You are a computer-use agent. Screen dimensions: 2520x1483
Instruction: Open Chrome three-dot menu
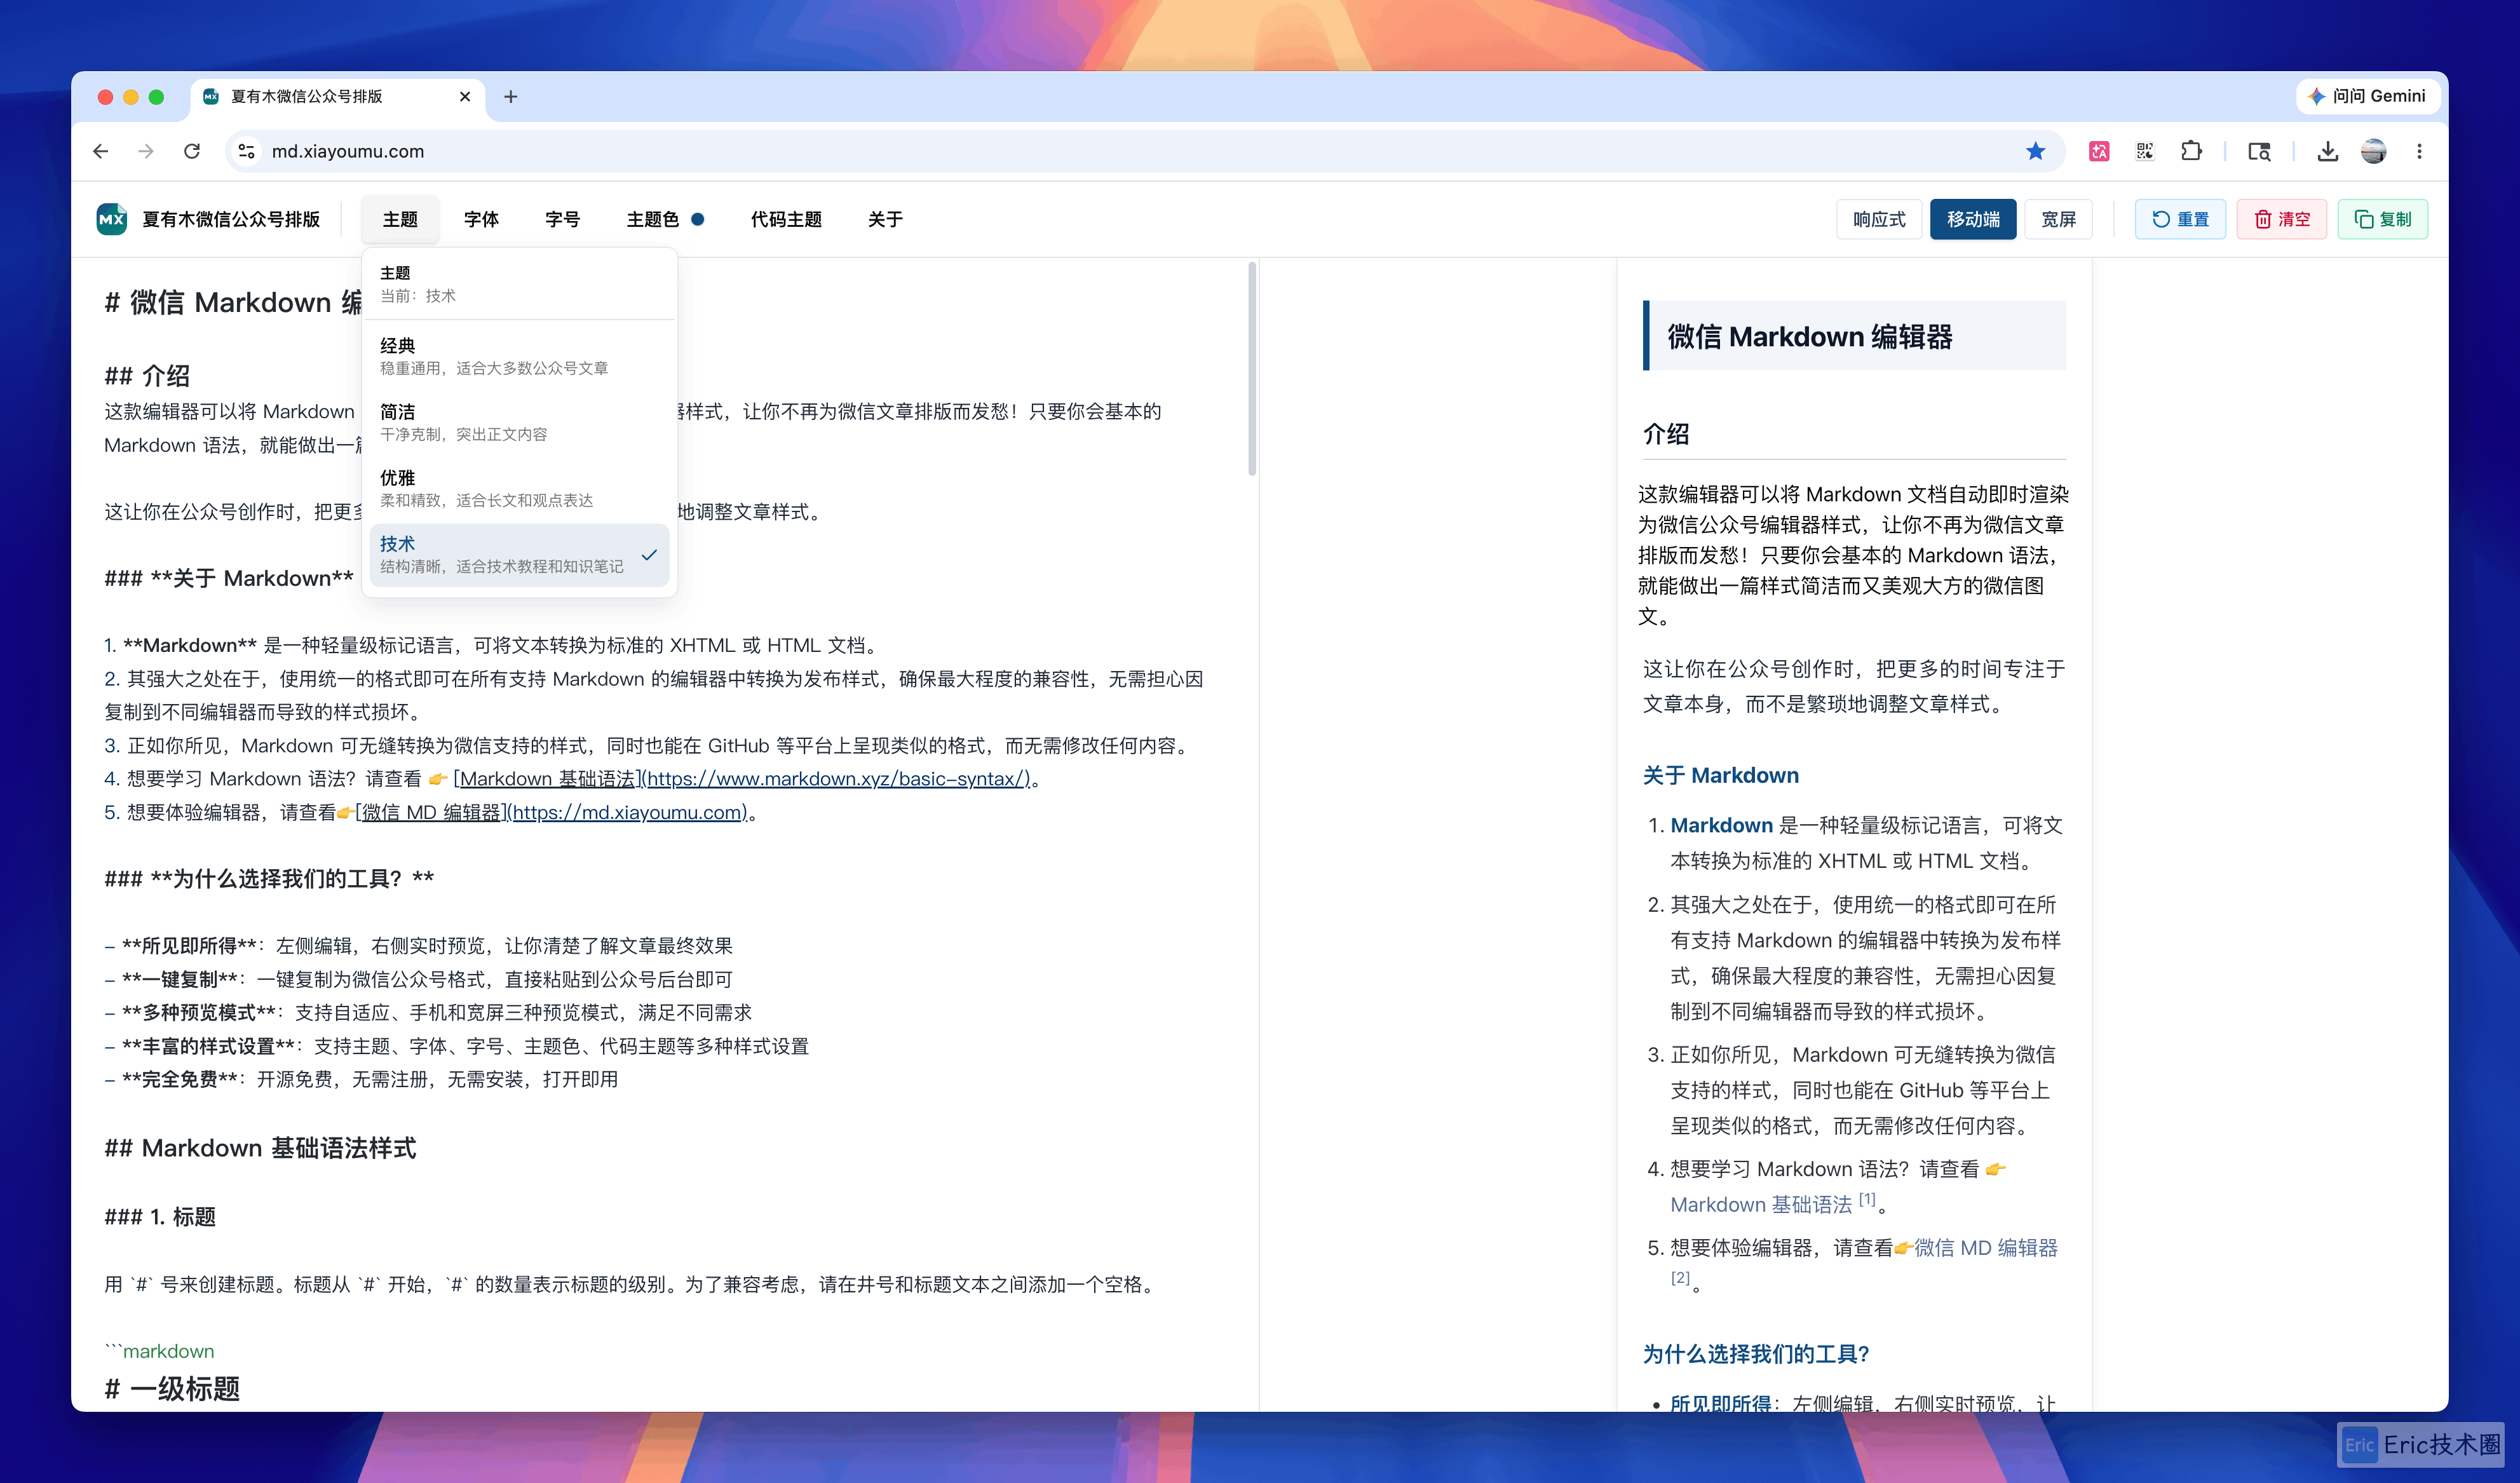click(x=2419, y=151)
